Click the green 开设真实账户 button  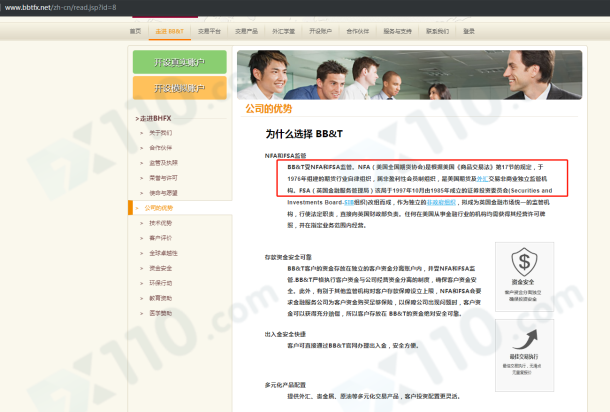(180, 62)
